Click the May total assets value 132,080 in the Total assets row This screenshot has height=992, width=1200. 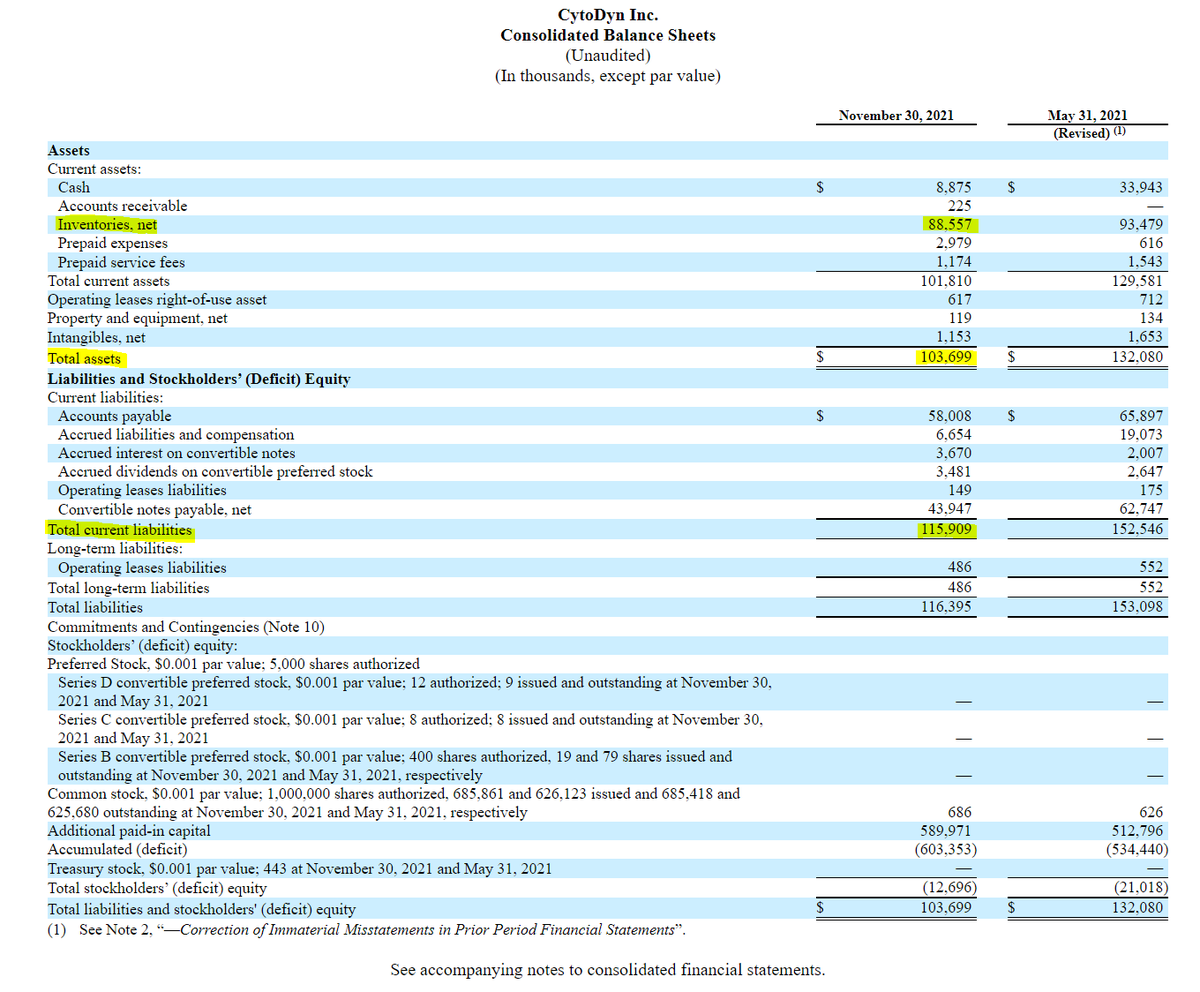click(1137, 357)
